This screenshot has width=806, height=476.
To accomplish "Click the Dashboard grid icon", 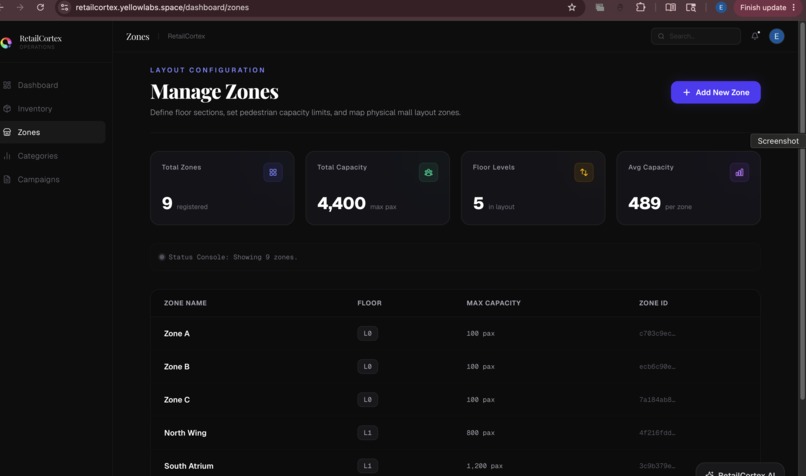I will [x=7, y=85].
